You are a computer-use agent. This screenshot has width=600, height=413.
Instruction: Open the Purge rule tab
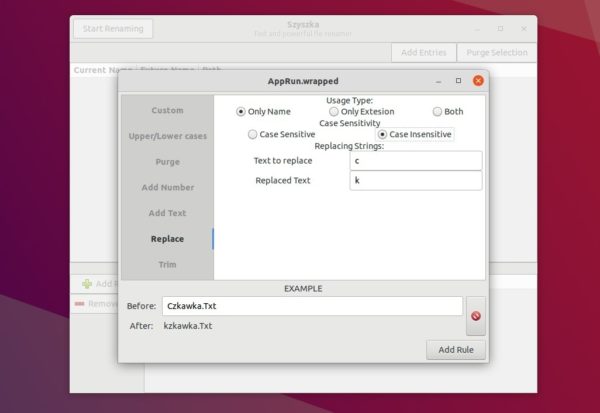point(167,162)
